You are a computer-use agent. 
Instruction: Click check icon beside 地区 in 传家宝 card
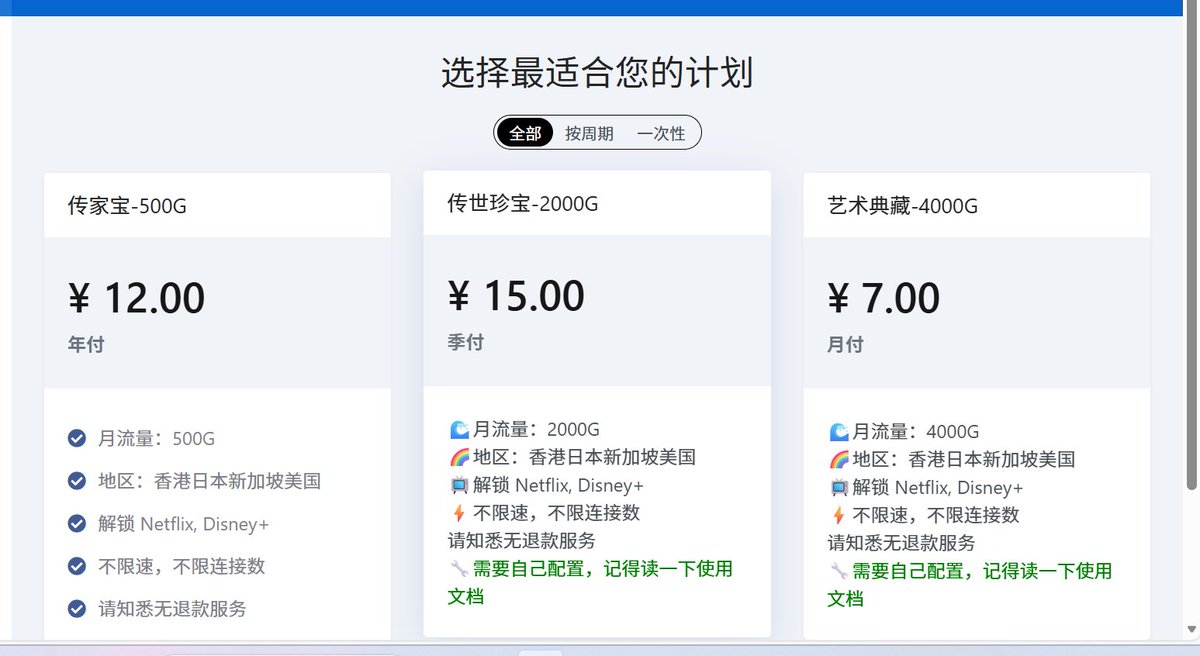[x=77, y=481]
